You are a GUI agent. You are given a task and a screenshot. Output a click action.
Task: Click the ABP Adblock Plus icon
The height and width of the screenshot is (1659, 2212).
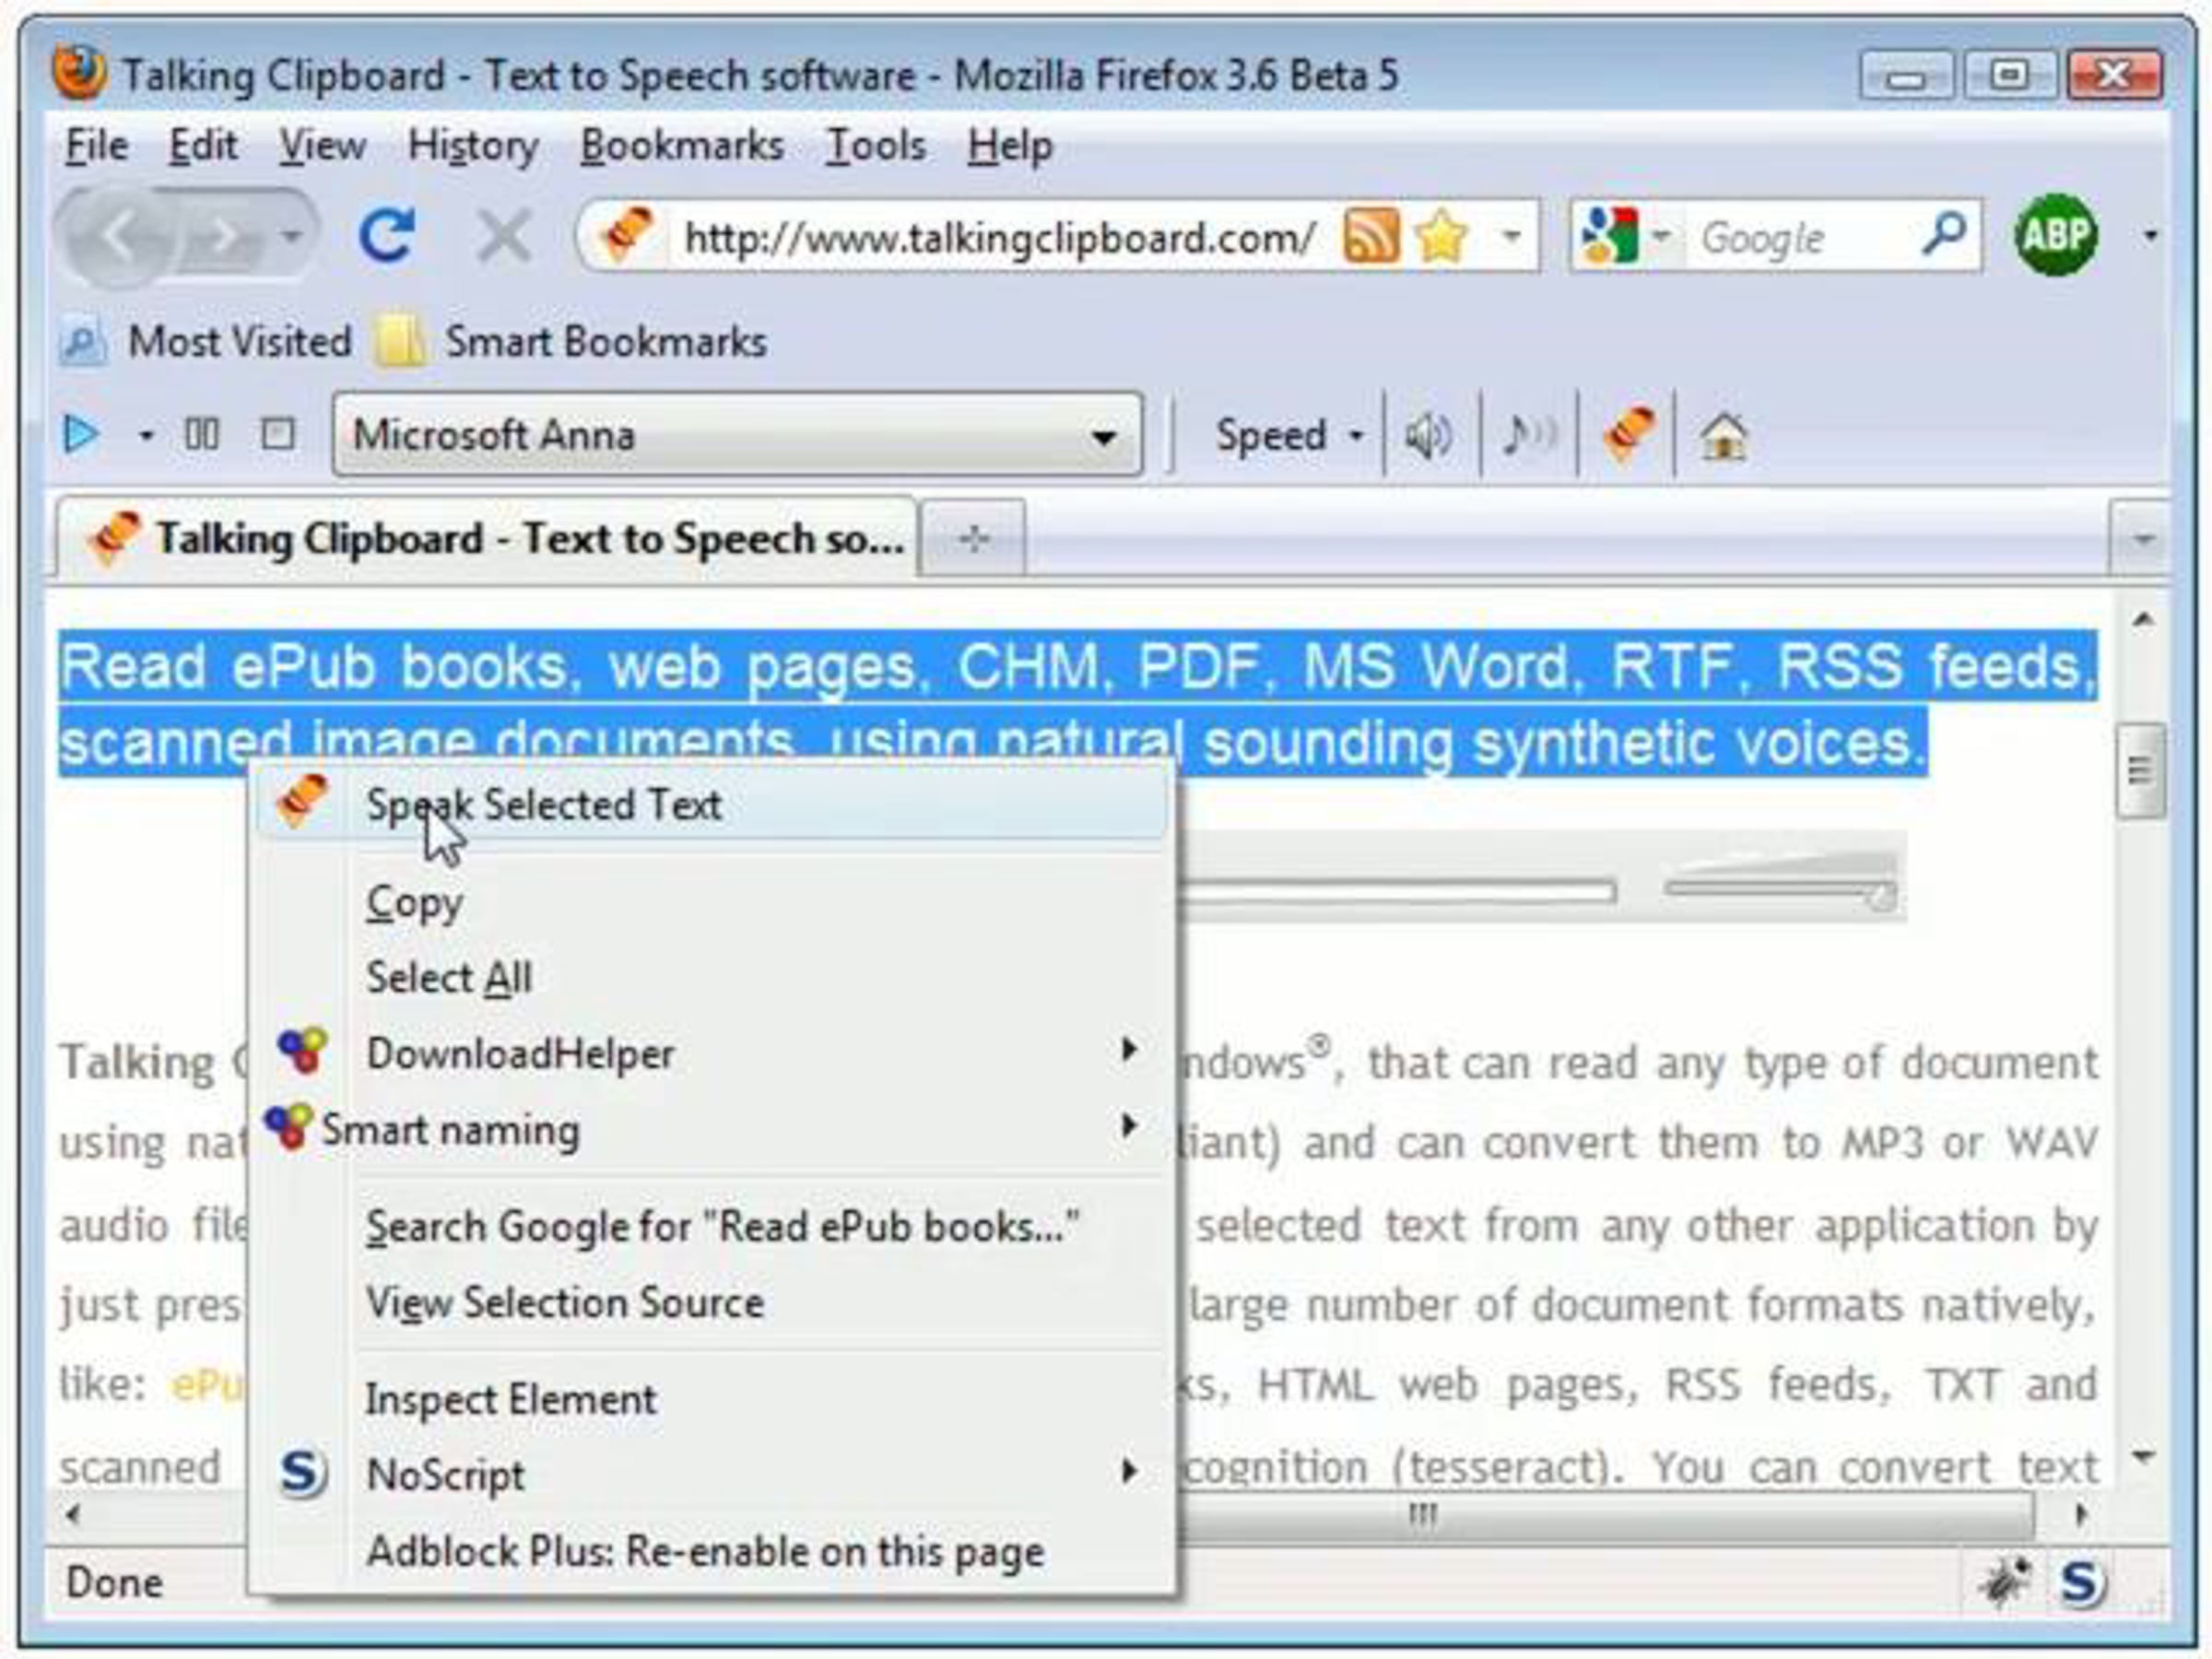pos(2055,235)
